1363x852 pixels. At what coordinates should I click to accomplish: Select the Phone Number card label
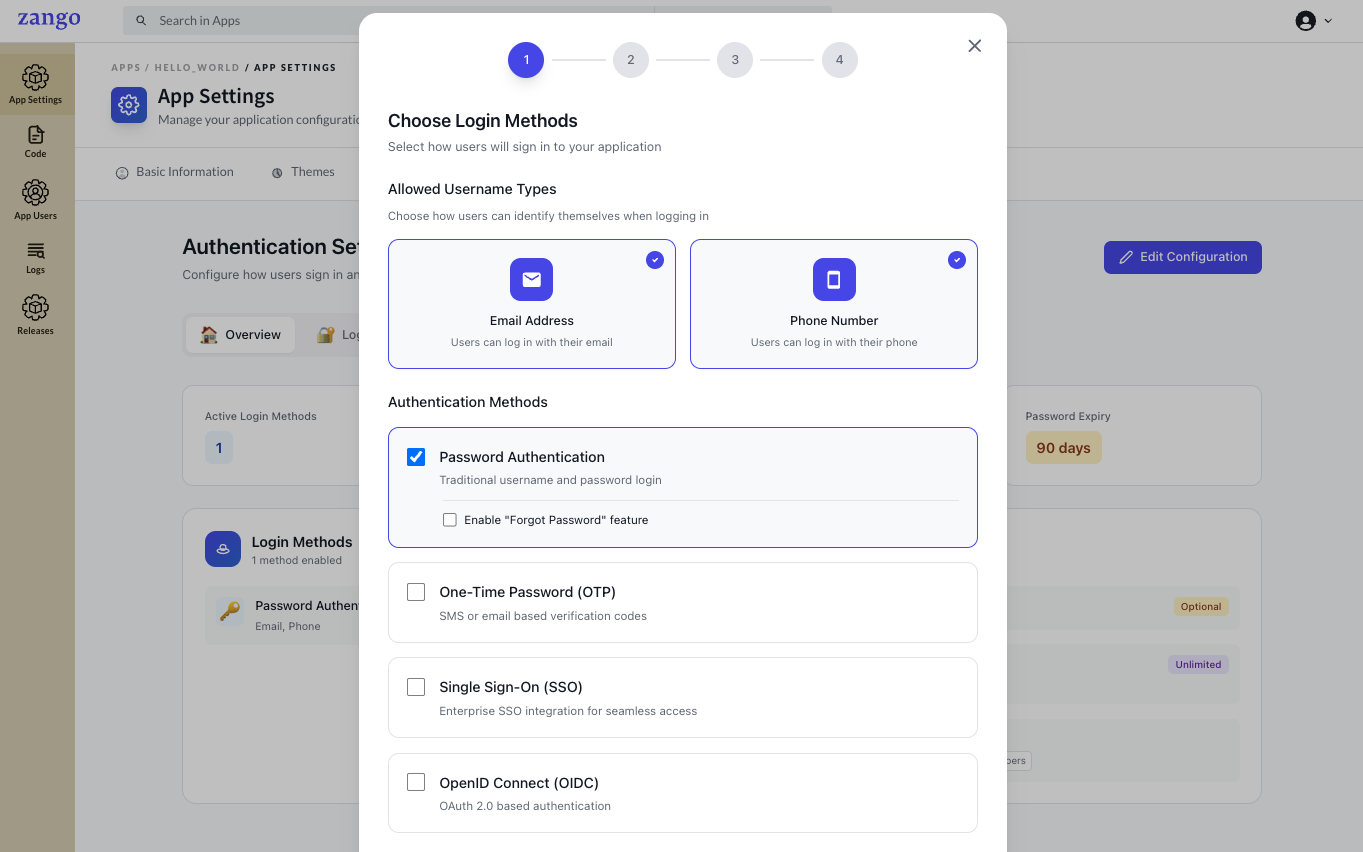click(x=834, y=321)
